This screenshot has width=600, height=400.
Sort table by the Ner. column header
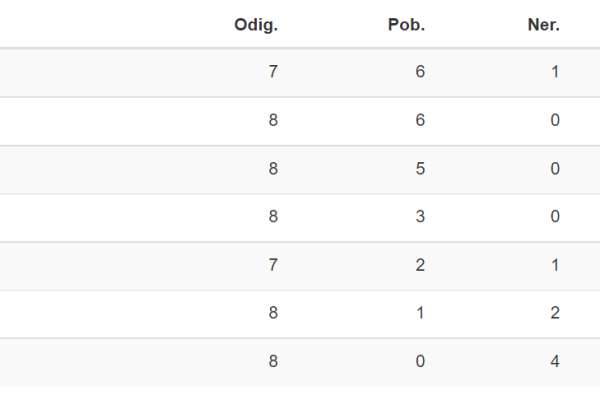coord(543,25)
